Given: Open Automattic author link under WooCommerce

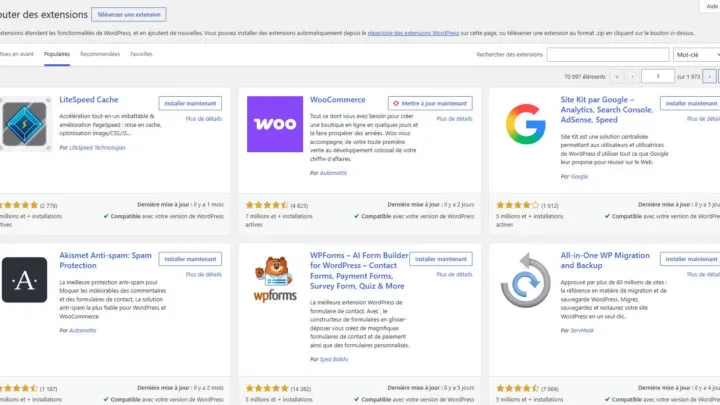Looking at the screenshot, I should tap(333, 173).
